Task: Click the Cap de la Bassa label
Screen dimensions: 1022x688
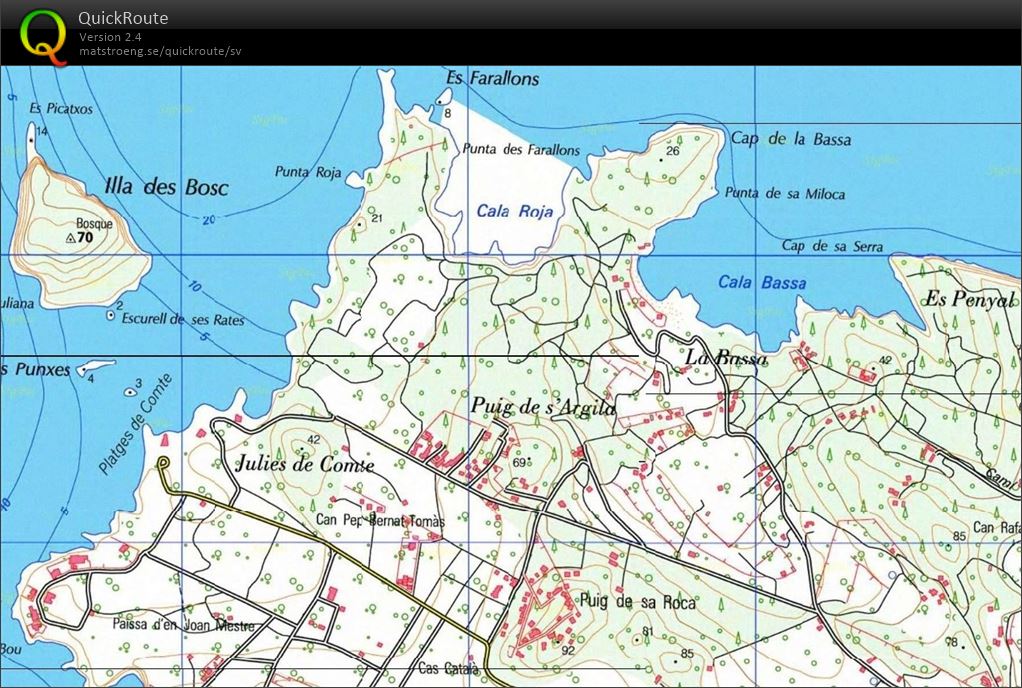Action: click(x=791, y=139)
